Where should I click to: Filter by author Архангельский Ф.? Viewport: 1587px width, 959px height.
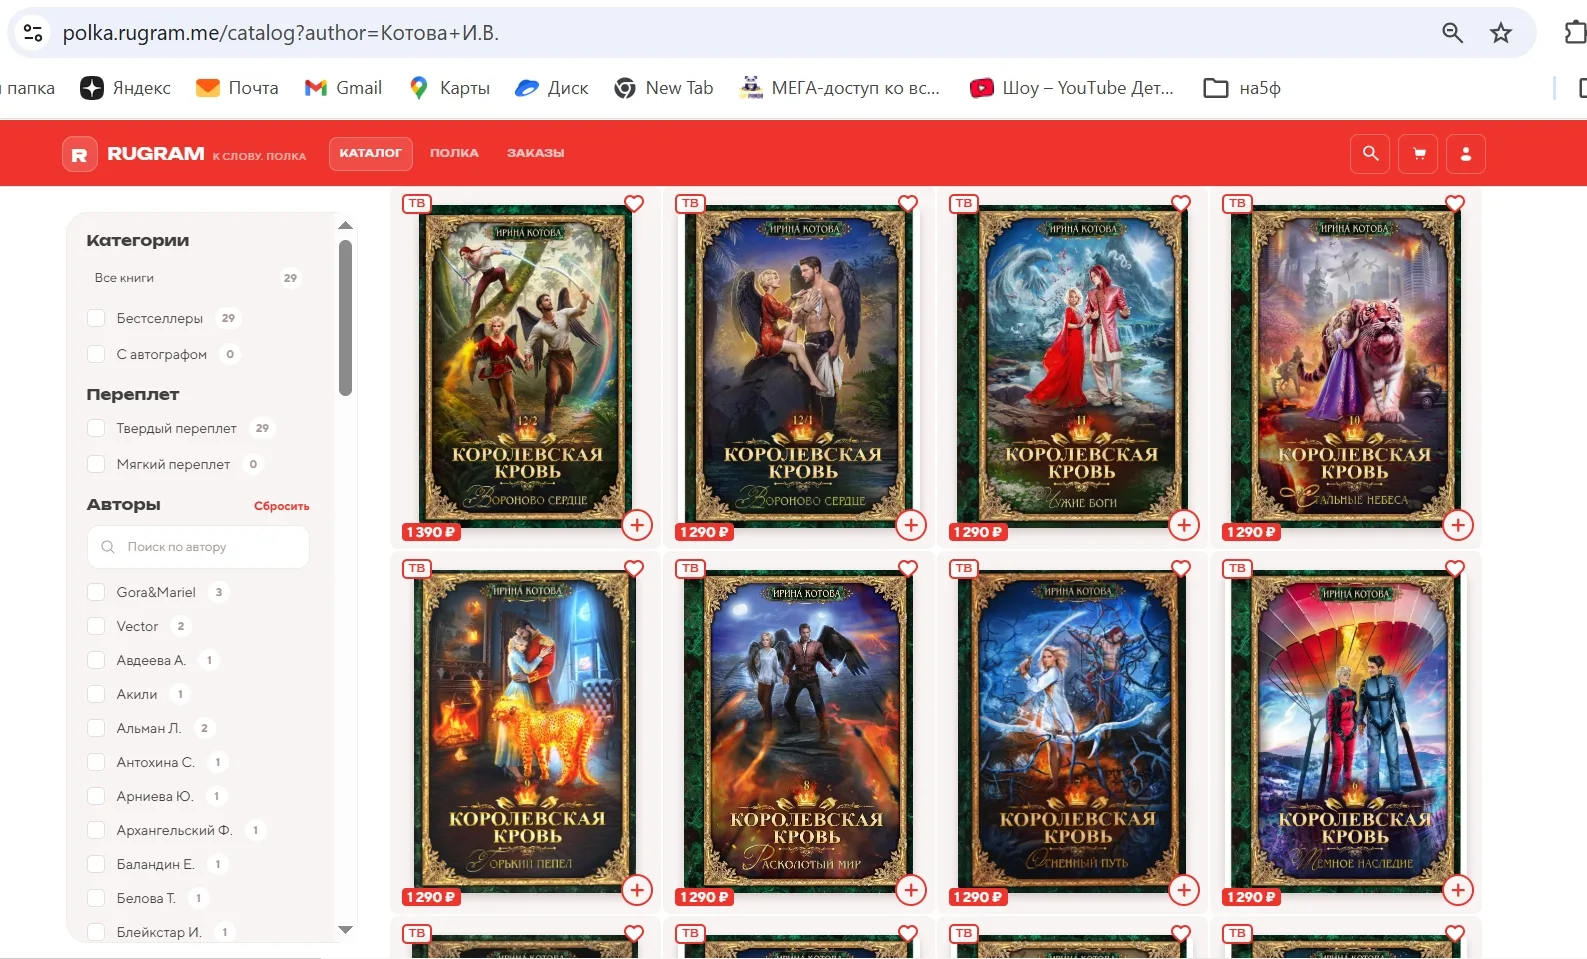tap(96, 830)
